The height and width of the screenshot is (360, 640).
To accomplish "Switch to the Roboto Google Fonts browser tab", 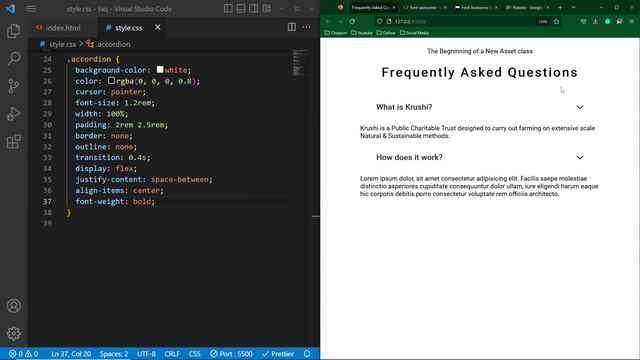I will coord(527,7).
